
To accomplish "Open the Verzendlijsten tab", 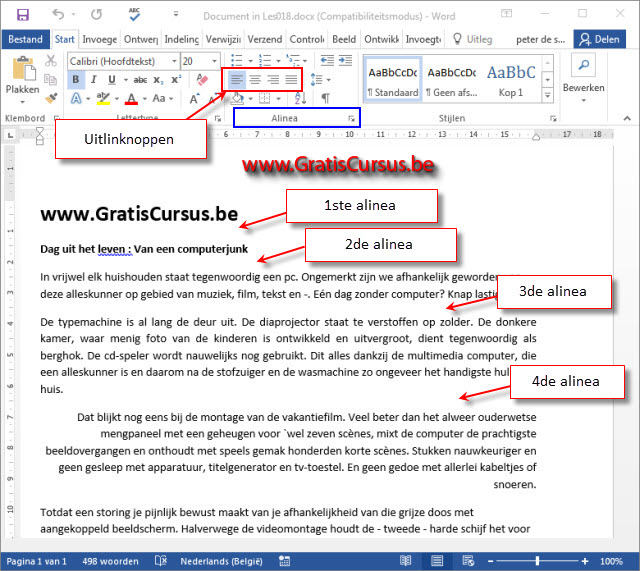I will pyautogui.click(x=265, y=40).
